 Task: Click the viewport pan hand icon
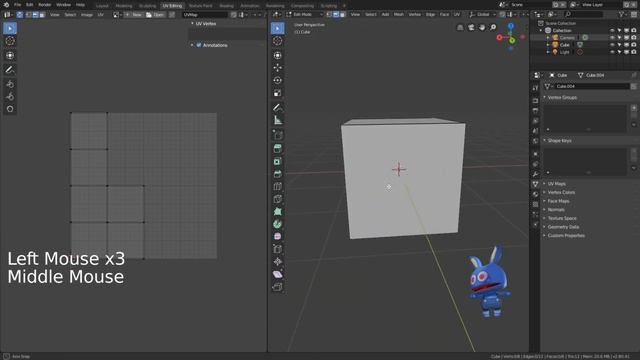pos(482,27)
